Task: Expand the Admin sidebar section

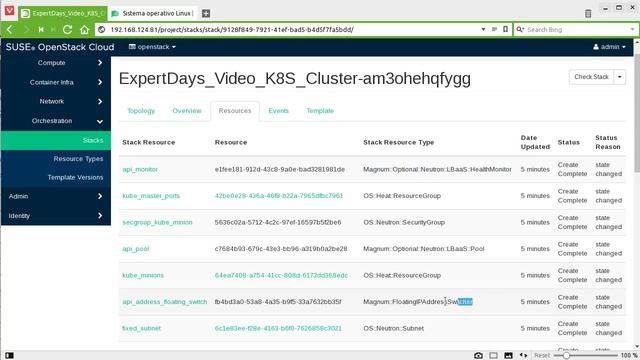Action: click(x=56, y=196)
